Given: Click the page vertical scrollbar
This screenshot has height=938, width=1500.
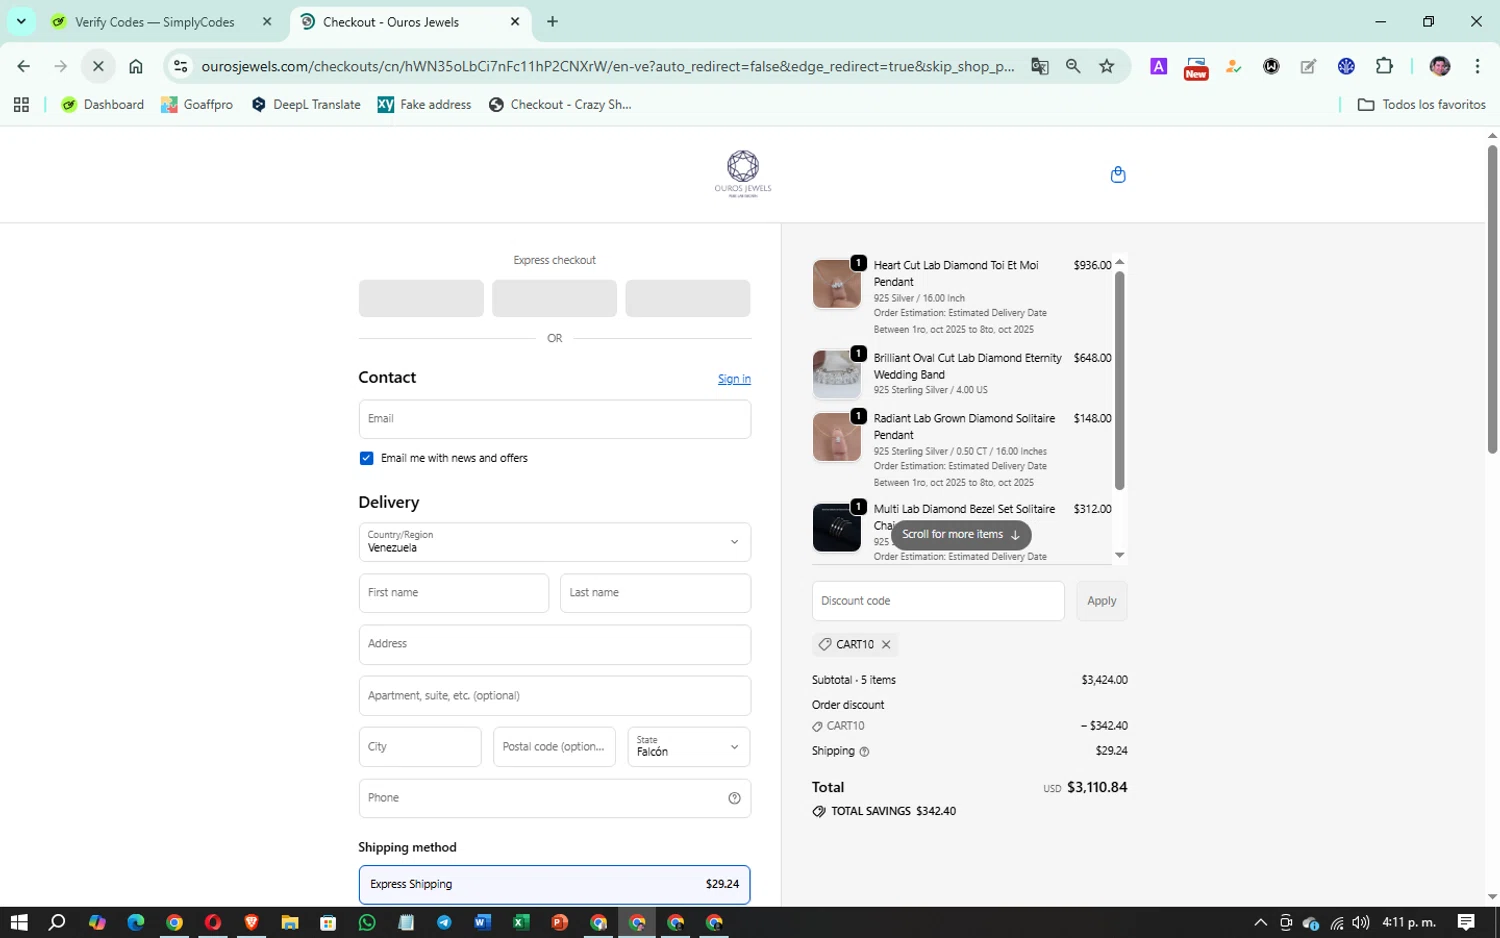Looking at the screenshot, I should click(x=1492, y=300).
